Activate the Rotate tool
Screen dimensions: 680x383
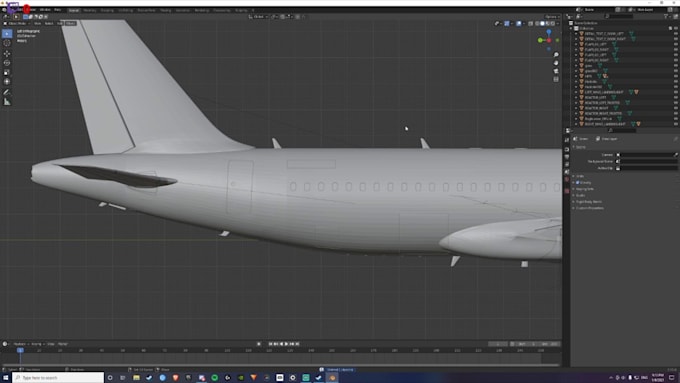[x=7, y=63]
